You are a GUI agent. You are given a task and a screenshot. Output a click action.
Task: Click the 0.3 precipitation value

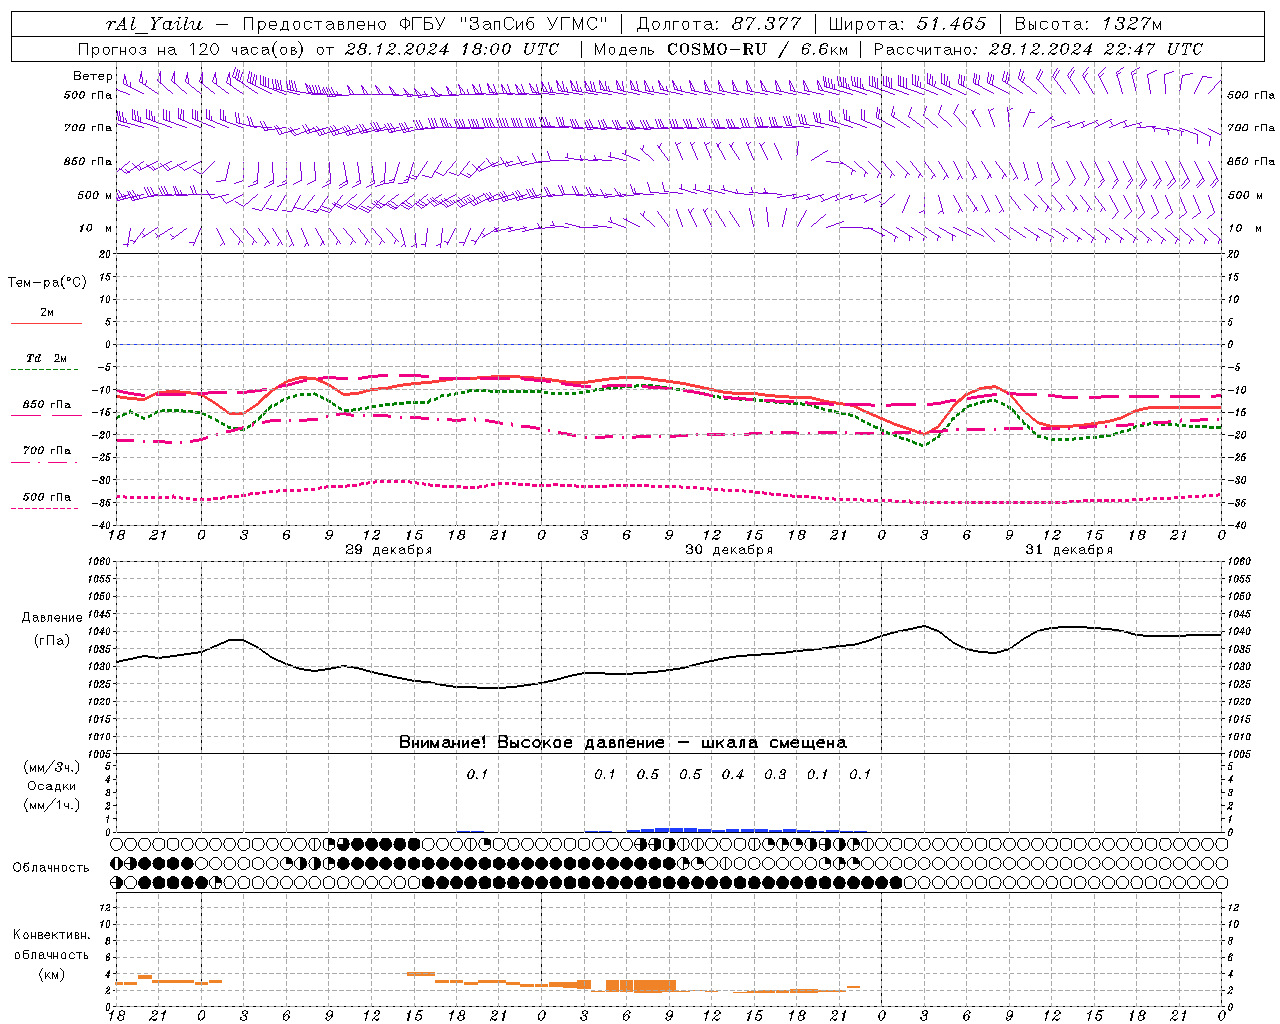pos(775,774)
